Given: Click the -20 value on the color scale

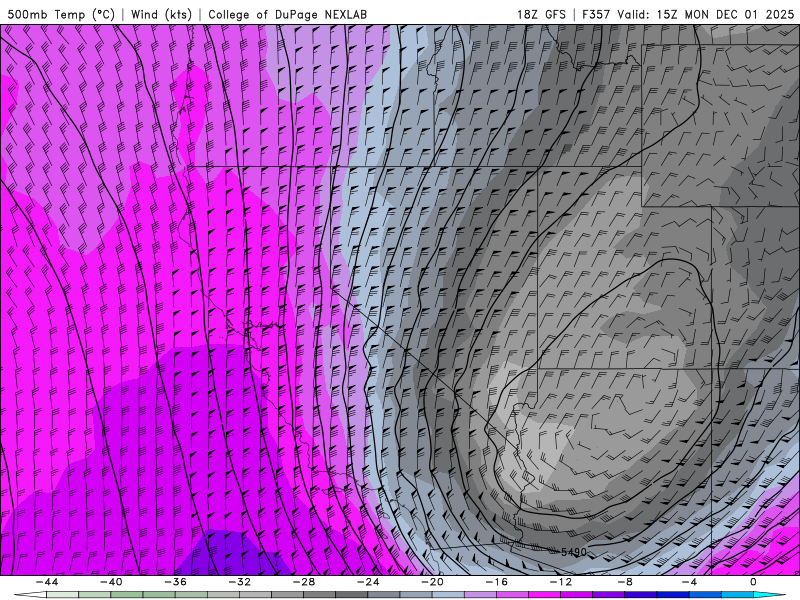Looking at the screenshot, I should 432,582.
